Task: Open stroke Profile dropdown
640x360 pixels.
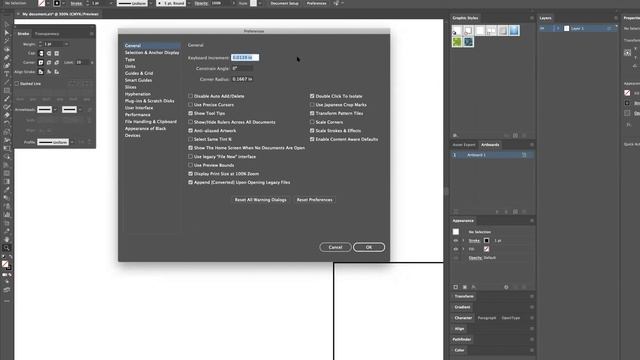Action: (72, 142)
